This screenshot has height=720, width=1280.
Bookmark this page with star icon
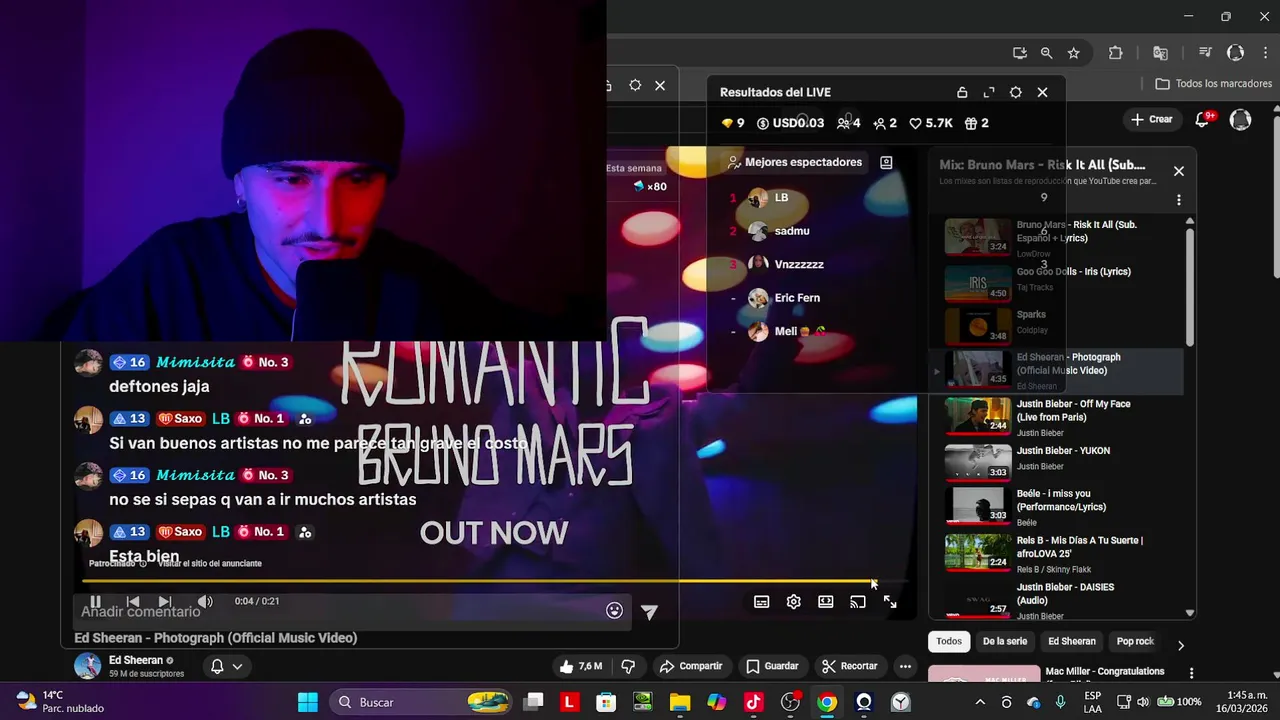(1073, 53)
